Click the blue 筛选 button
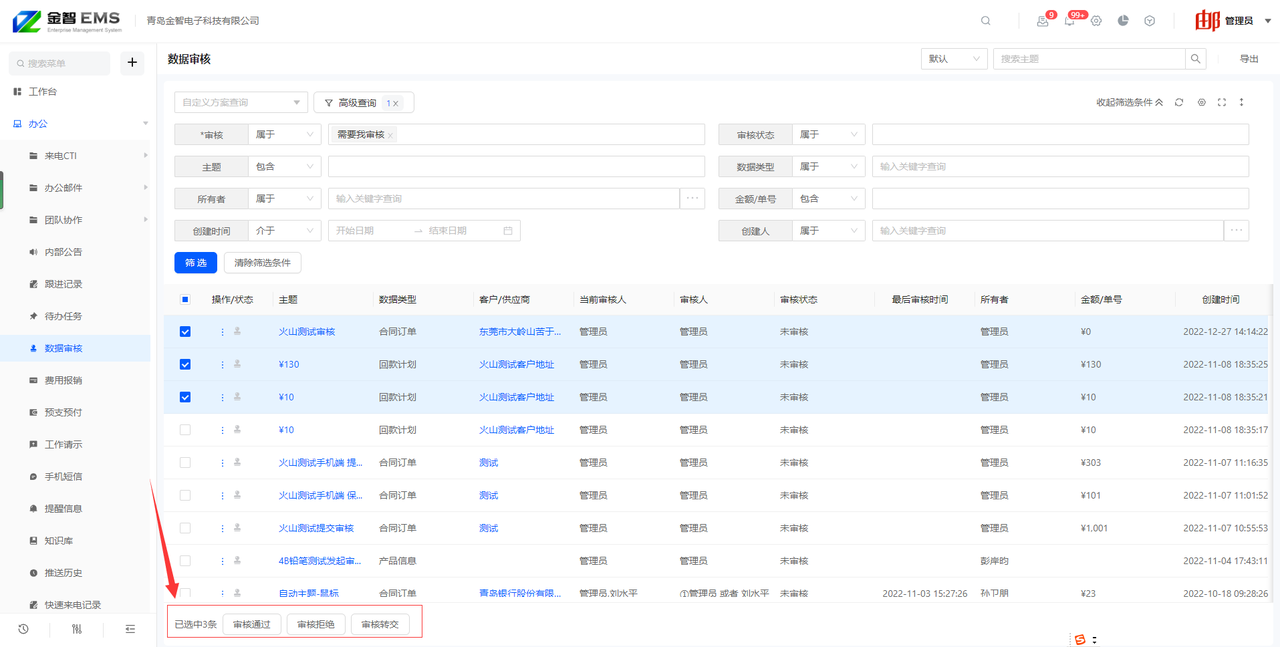The image size is (1280, 647). pyautogui.click(x=195, y=263)
